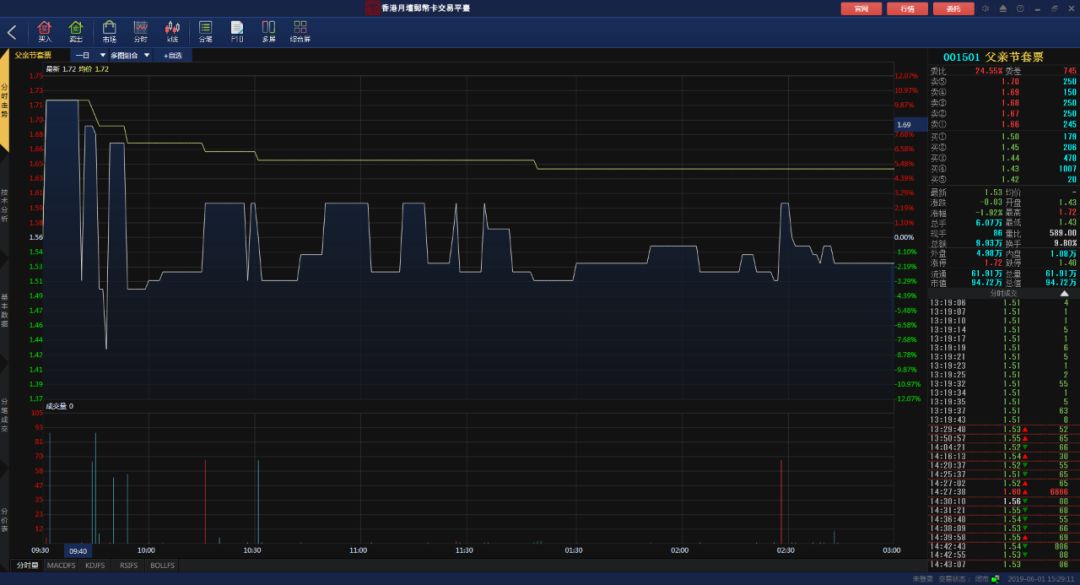Click the 最新 1.72 均价 1.72 chart header
The width and height of the screenshot is (1080, 585).
point(77,69)
